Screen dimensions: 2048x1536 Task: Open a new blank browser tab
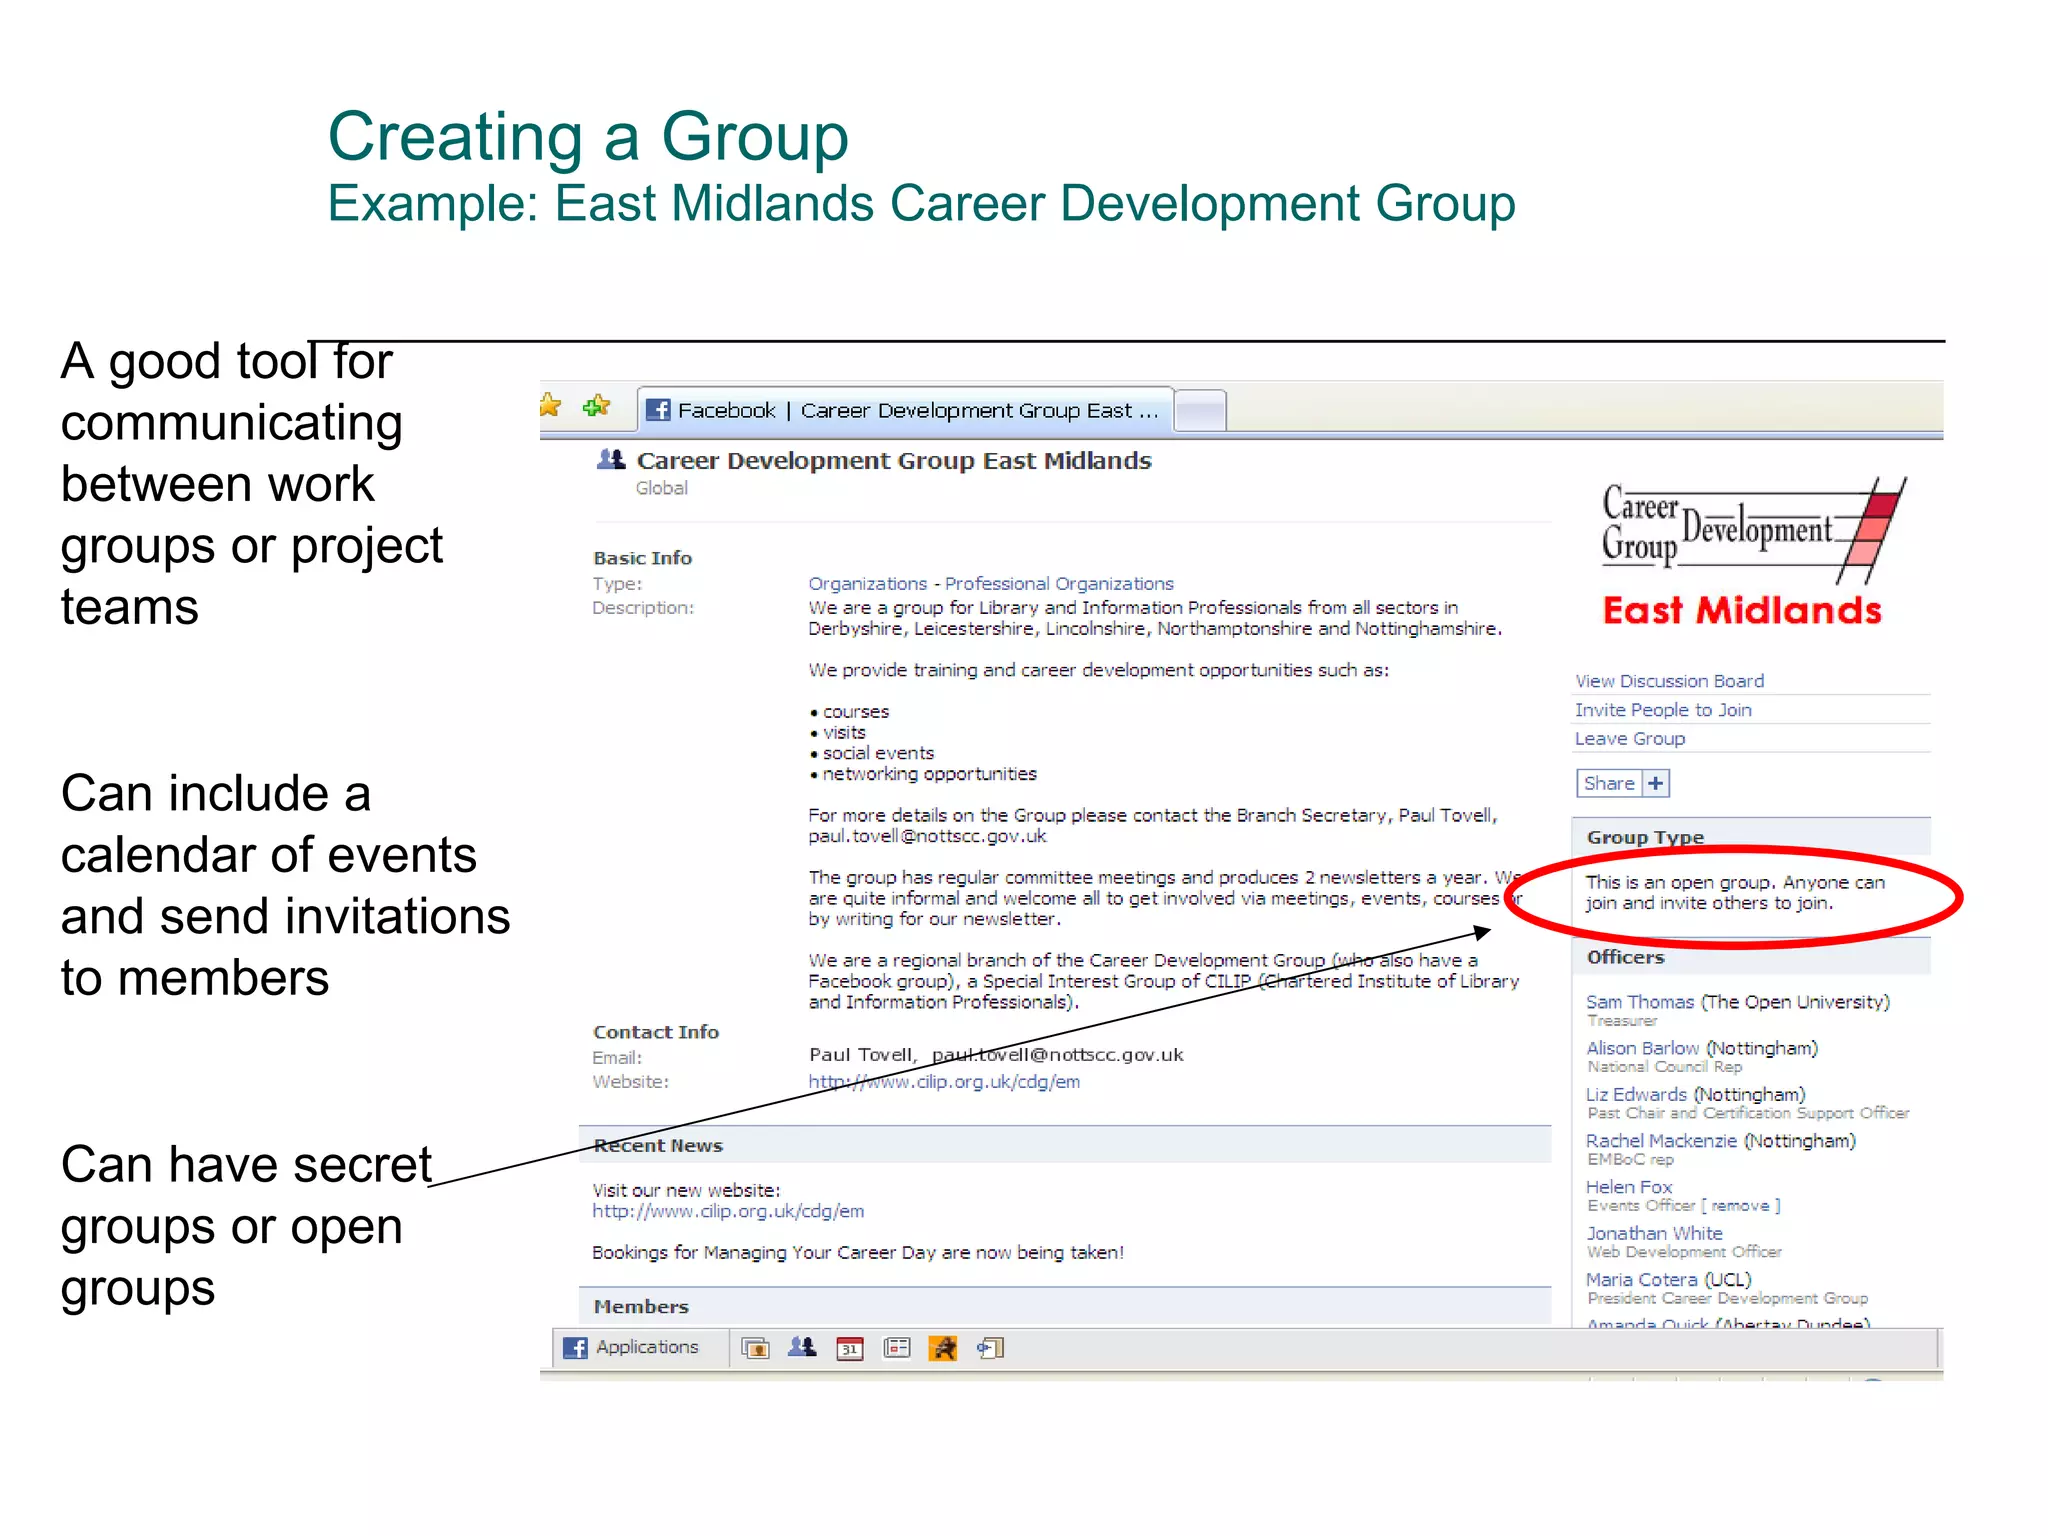pyautogui.click(x=1200, y=411)
